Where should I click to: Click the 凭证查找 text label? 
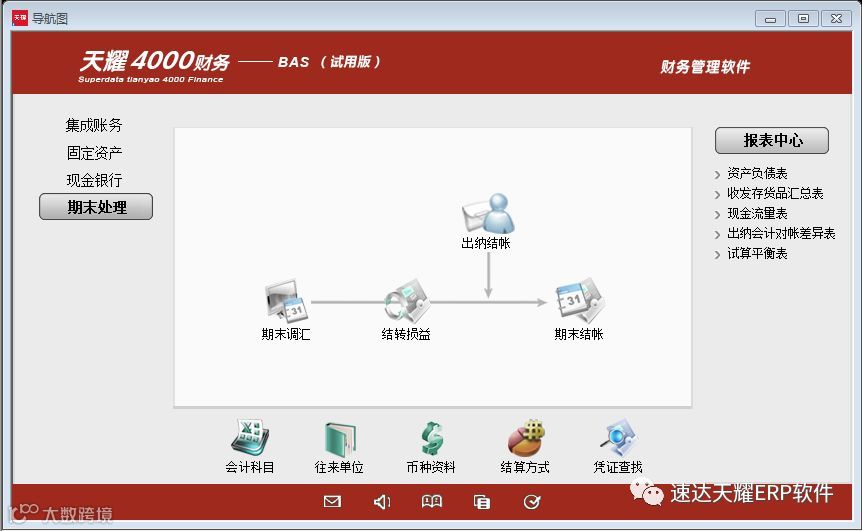pyautogui.click(x=618, y=467)
